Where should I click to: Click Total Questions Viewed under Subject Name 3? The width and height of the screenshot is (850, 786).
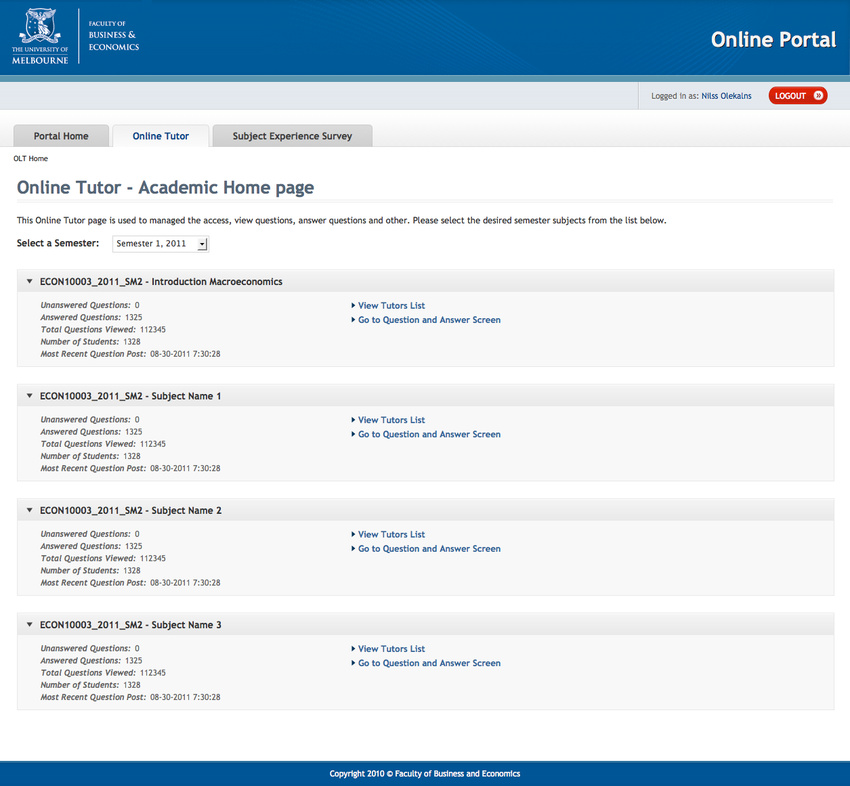pos(103,673)
